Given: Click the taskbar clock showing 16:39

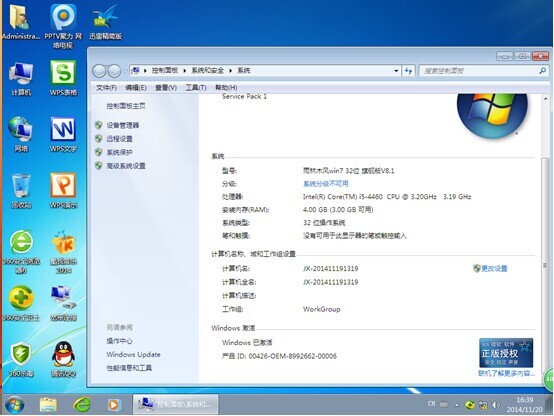Looking at the screenshot, I should 524,405.
